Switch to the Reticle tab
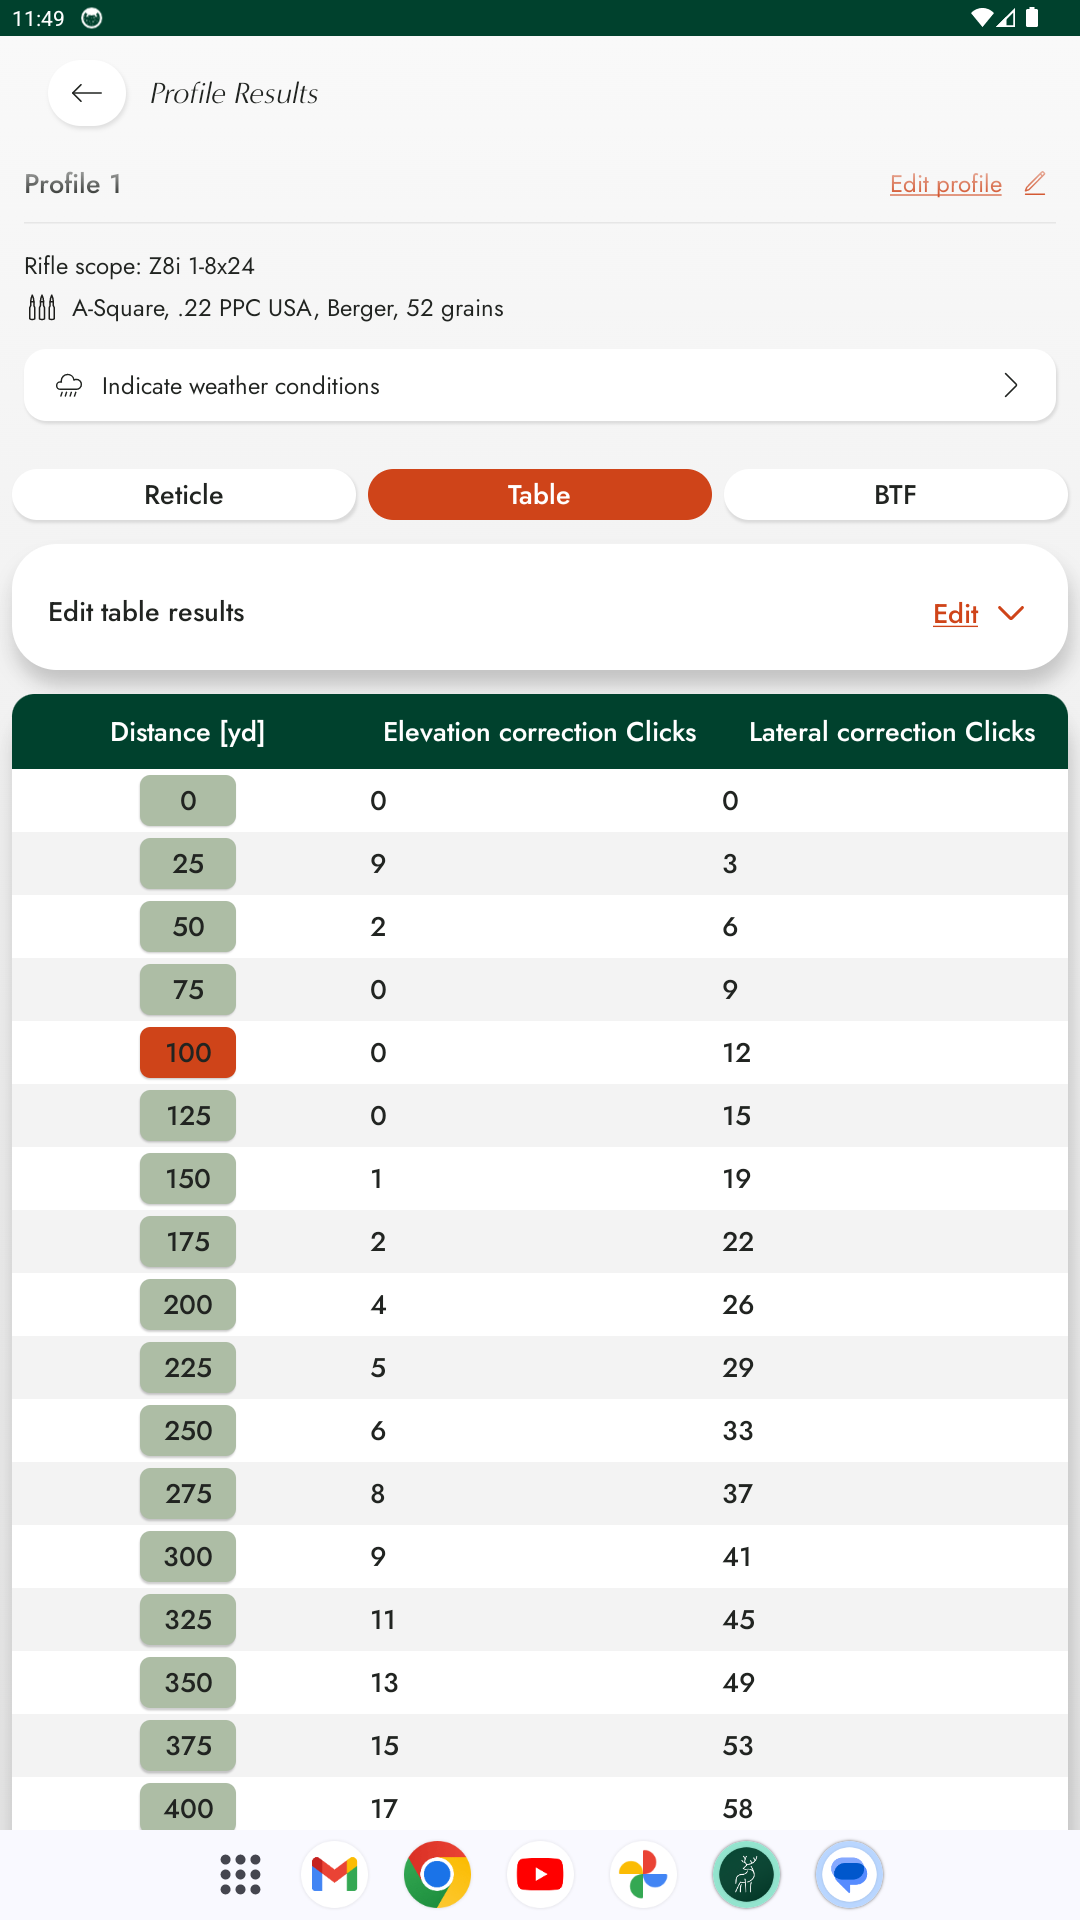The height and width of the screenshot is (1920, 1080). (184, 495)
